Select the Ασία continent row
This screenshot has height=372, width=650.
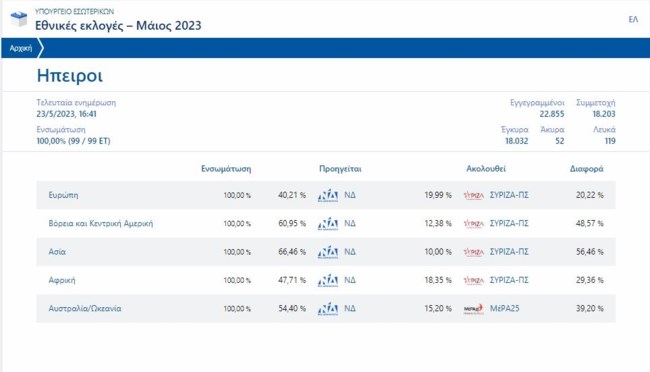(326, 252)
